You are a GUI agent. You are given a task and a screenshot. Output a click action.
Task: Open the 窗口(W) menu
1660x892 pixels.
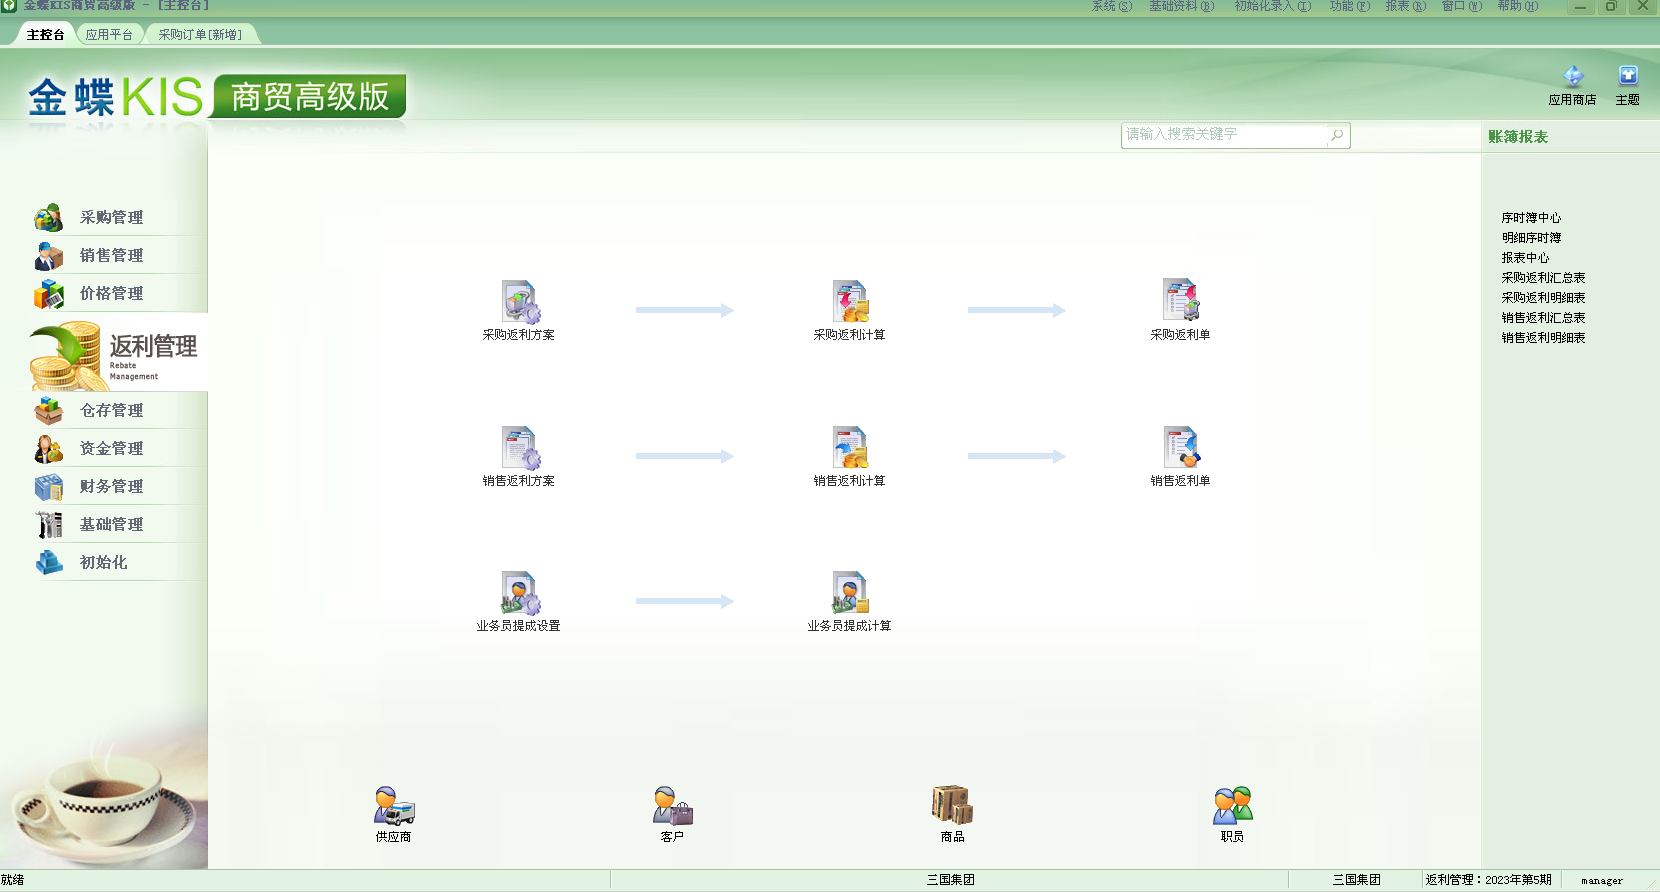click(x=1462, y=6)
